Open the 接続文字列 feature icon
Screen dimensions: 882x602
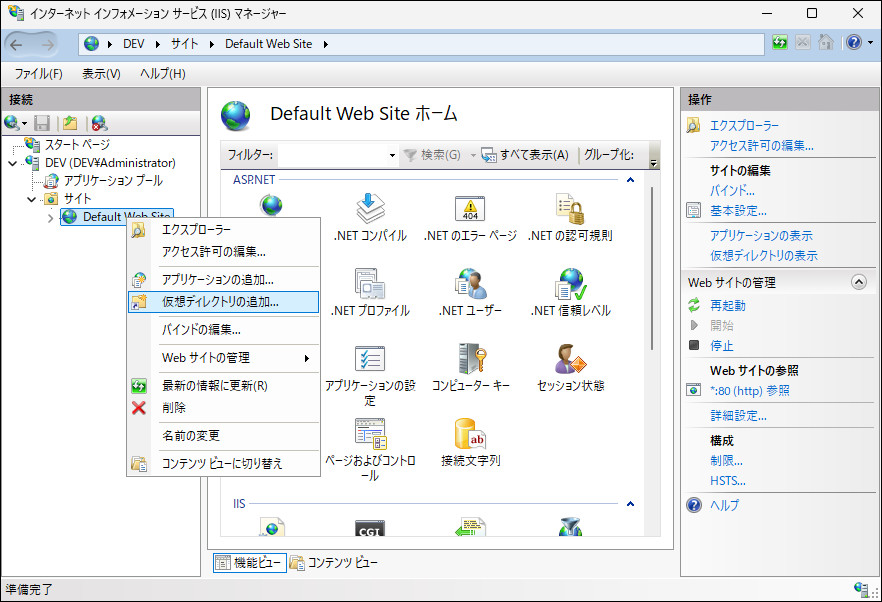(470, 443)
